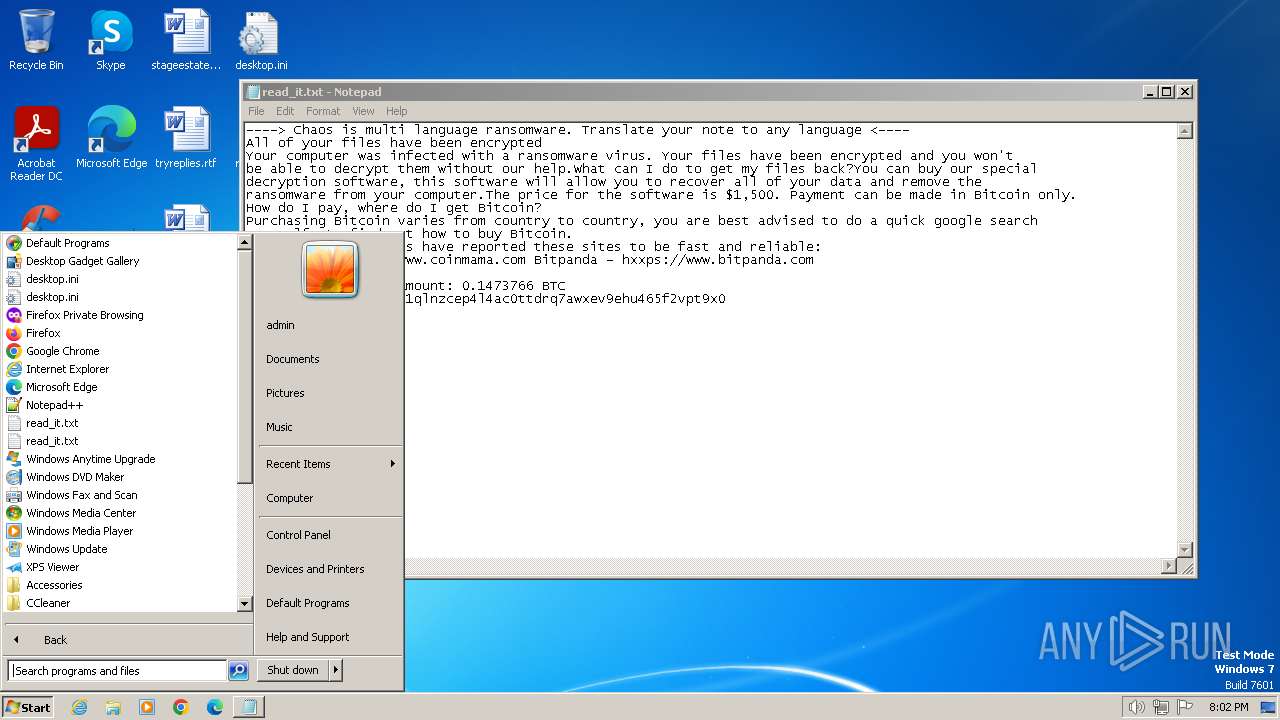Open Control Panel from Start menu
Viewport: 1280px width, 720px height.
(x=298, y=535)
